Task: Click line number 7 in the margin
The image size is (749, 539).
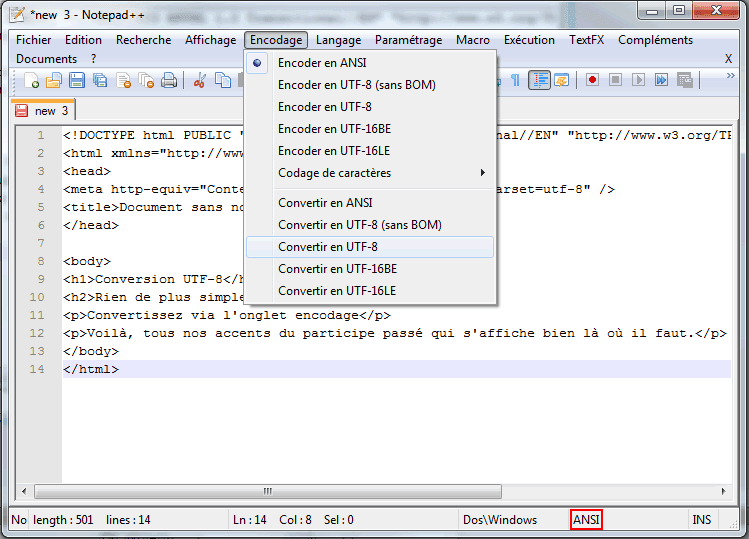Action: (41, 243)
